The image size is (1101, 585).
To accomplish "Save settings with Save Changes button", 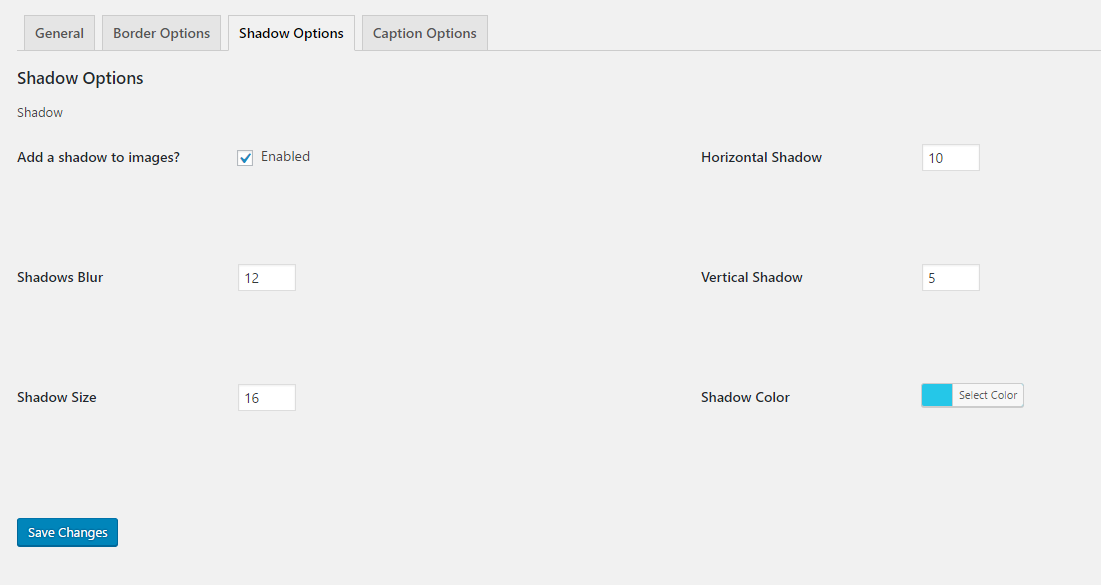I will tap(67, 533).
